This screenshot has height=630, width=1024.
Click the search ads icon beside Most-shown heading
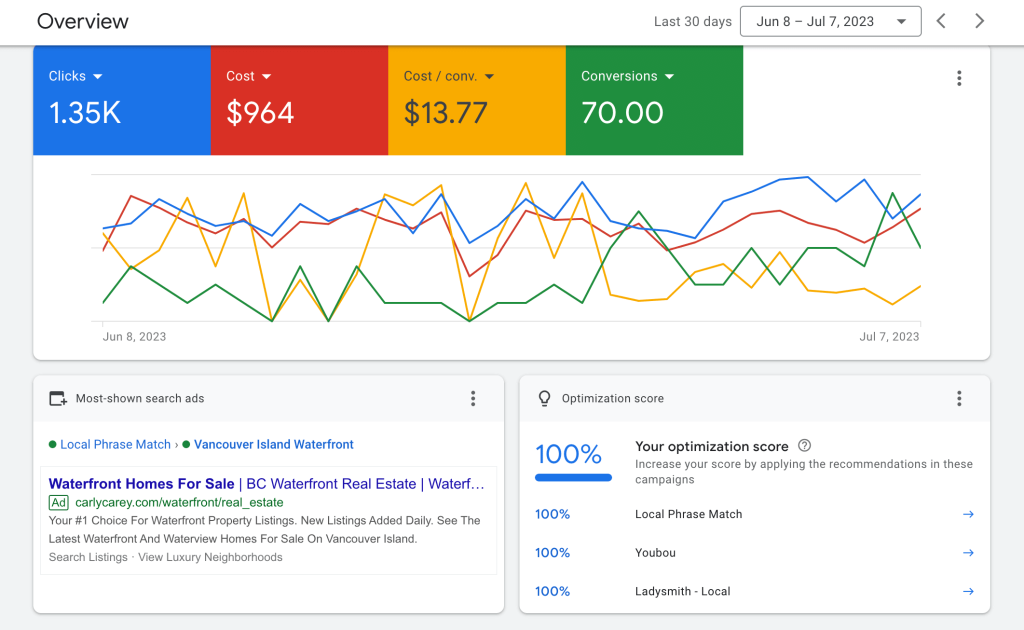click(x=58, y=398)
